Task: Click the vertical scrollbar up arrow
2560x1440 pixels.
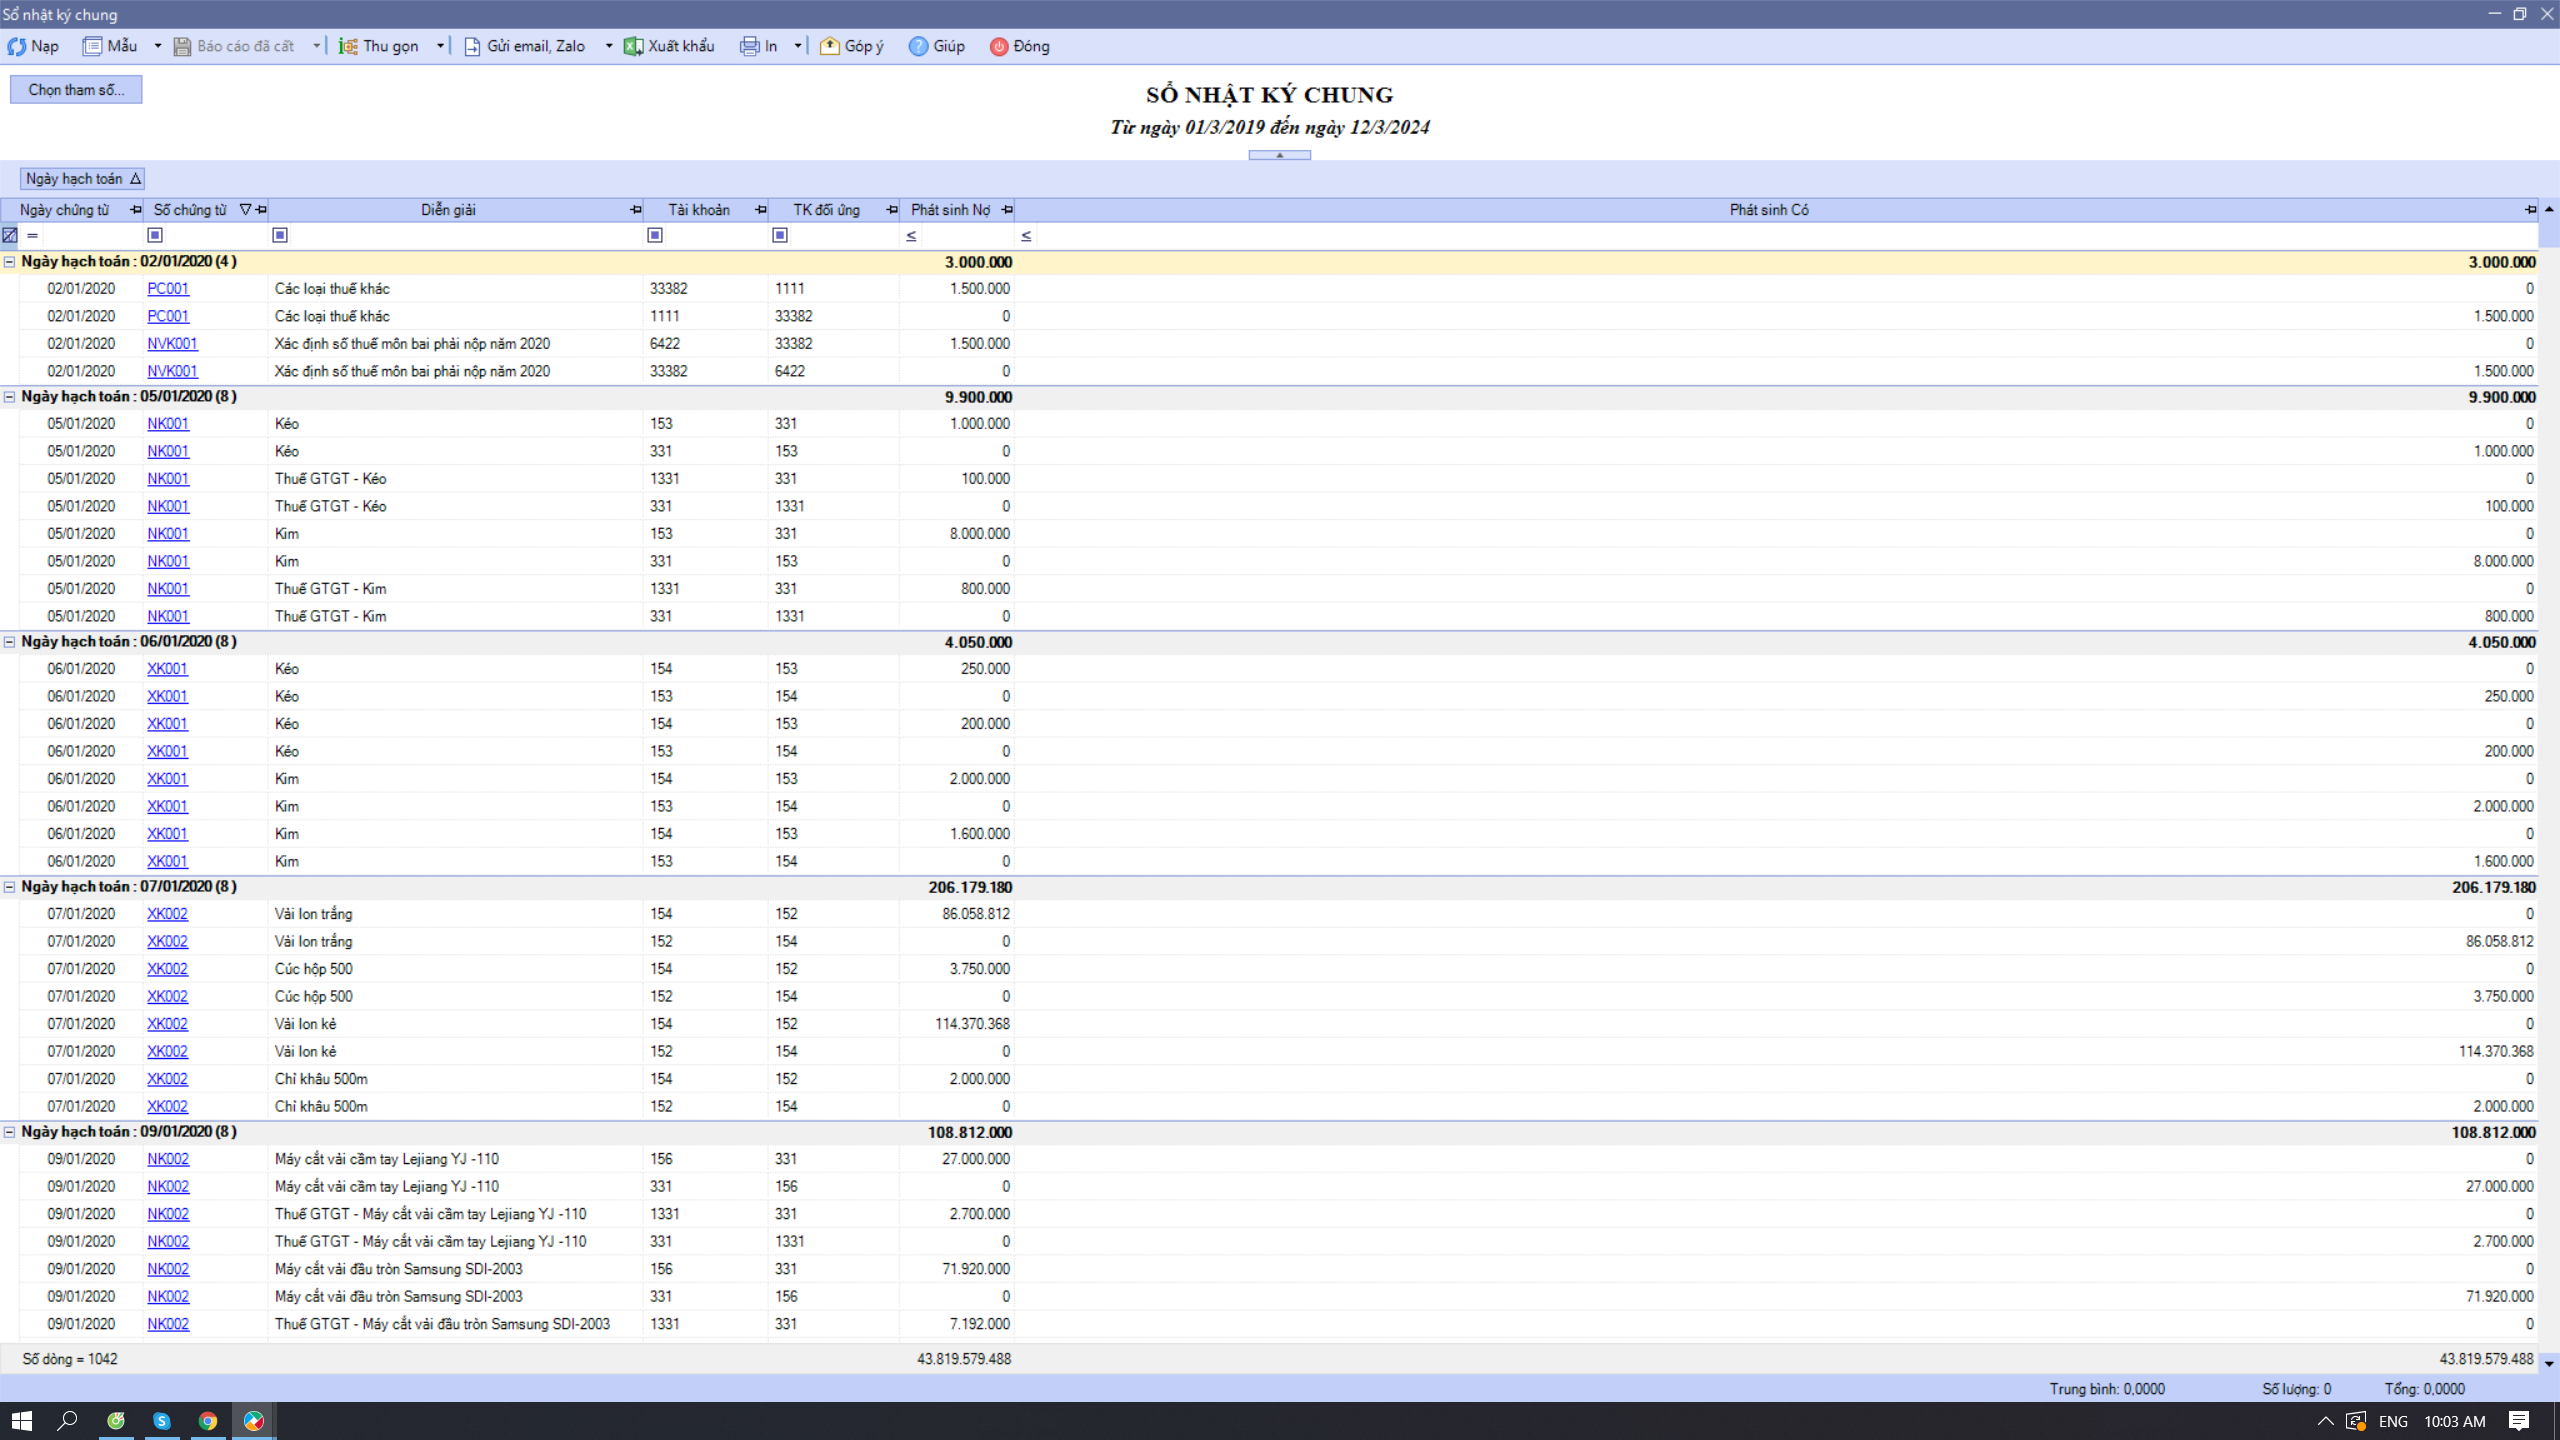Action: [x=2549, y=210]
